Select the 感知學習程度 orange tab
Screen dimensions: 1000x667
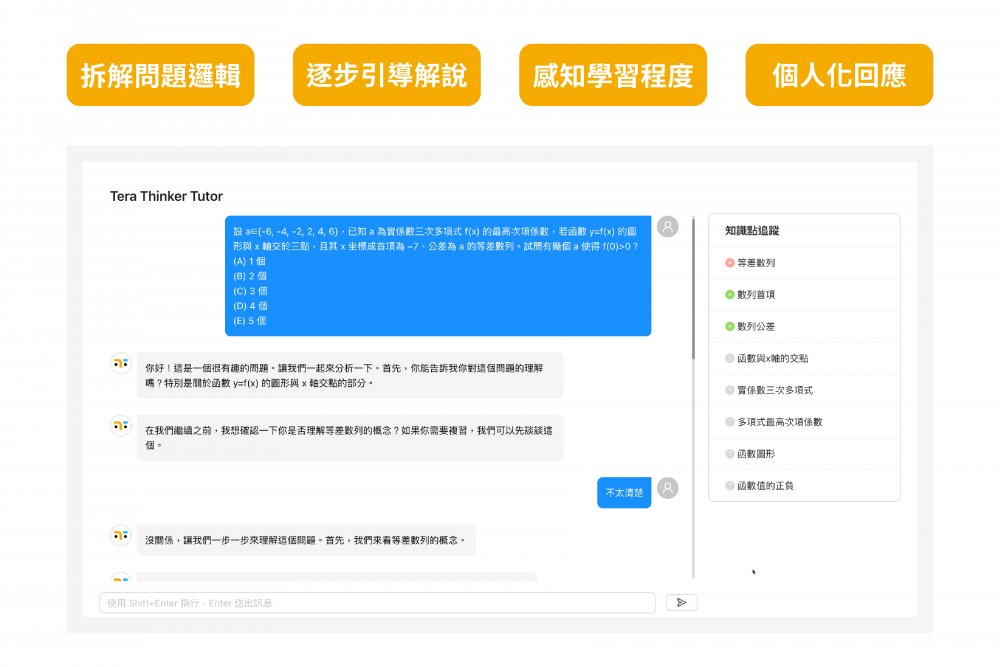612,75
